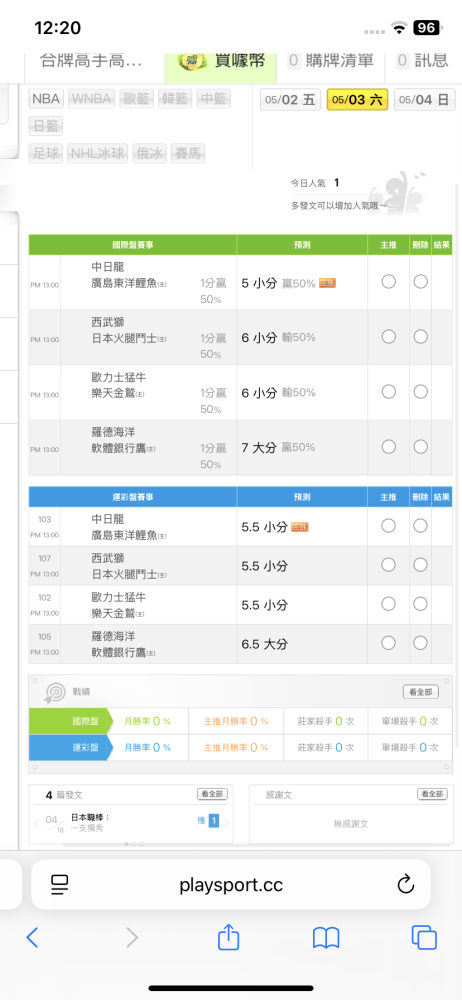
Task: Select 主推 radio for 羅德海洋 運彩盤 row
Action: [x=389, y=643]
